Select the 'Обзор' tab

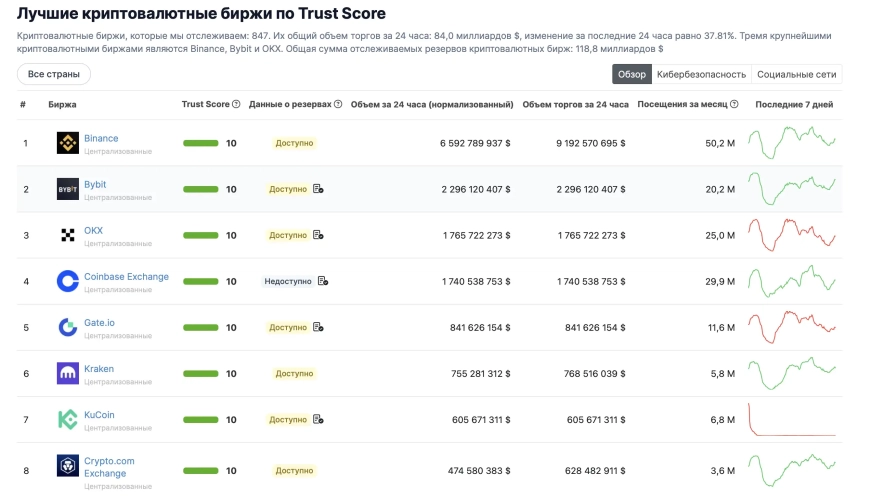tap(632, 74)
